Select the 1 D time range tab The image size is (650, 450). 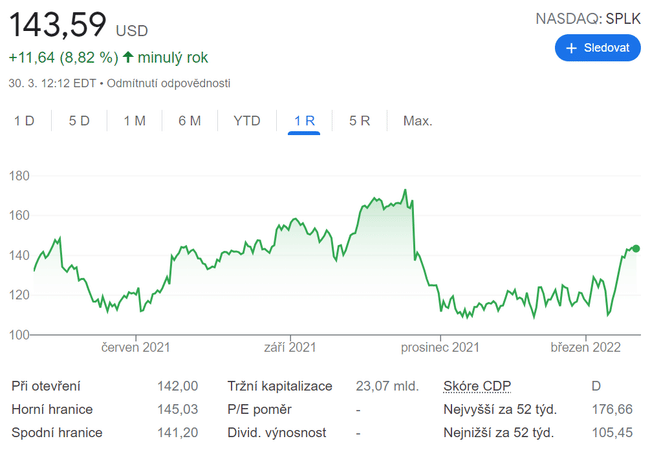tap(24, 121)
